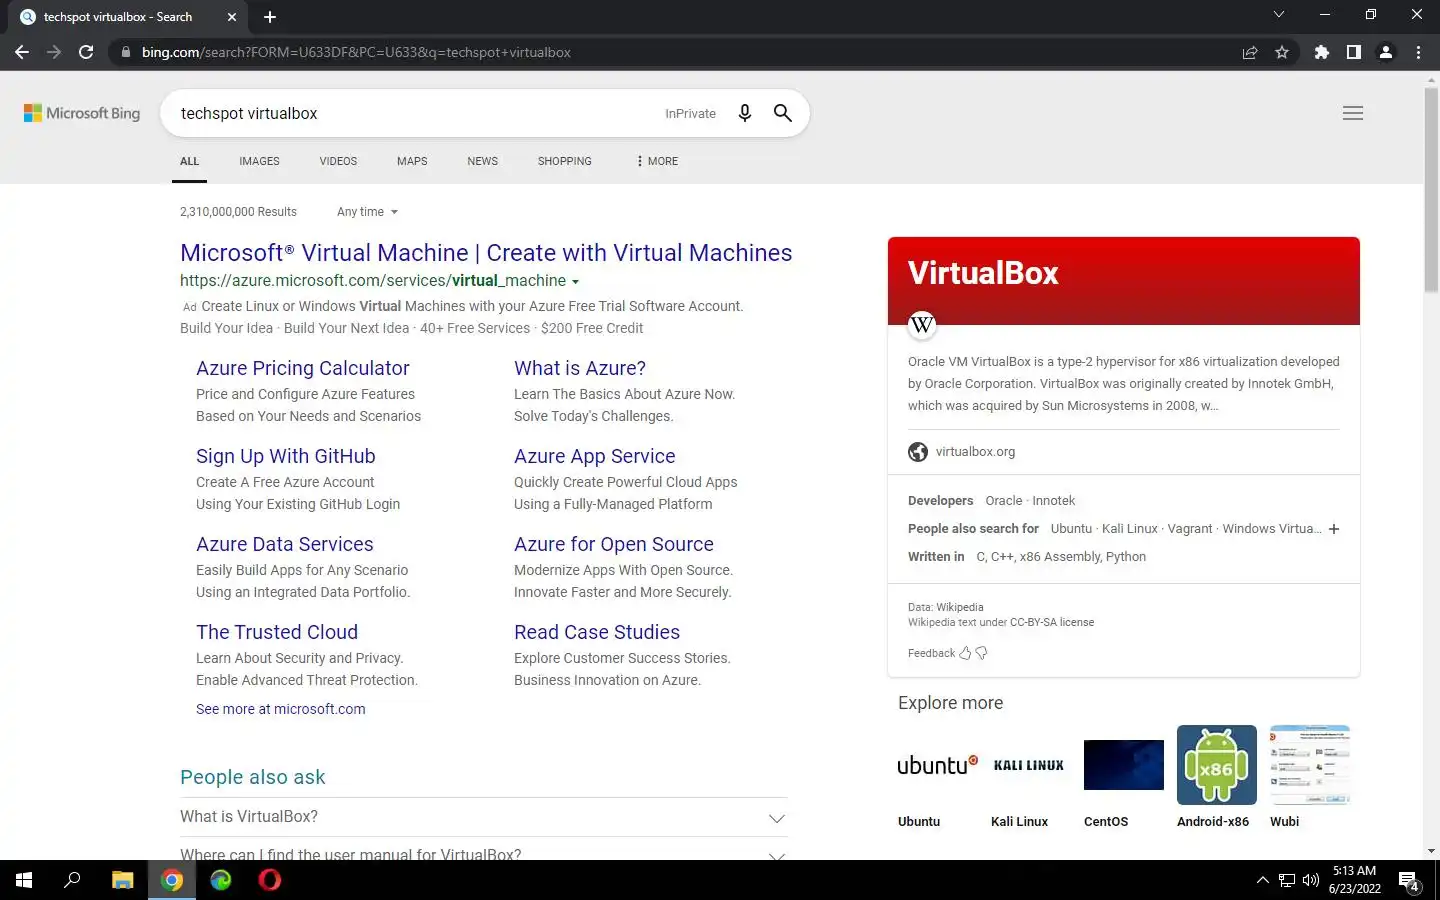Image resolution: width=1440 pixels, height=900 pixels.
Task: Open the Chrome profile icon
Action: click(x=1386, y=52)
